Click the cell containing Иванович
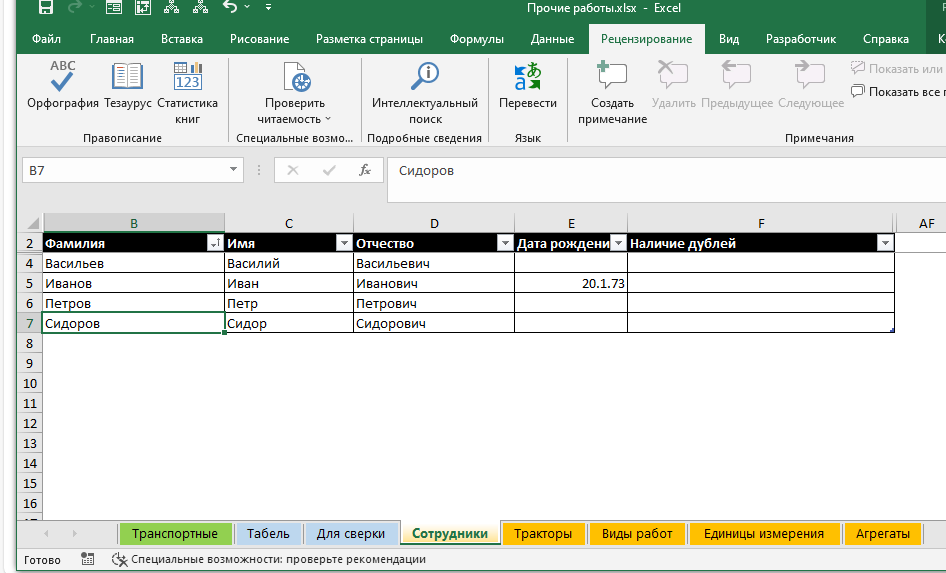 point(434,283)
